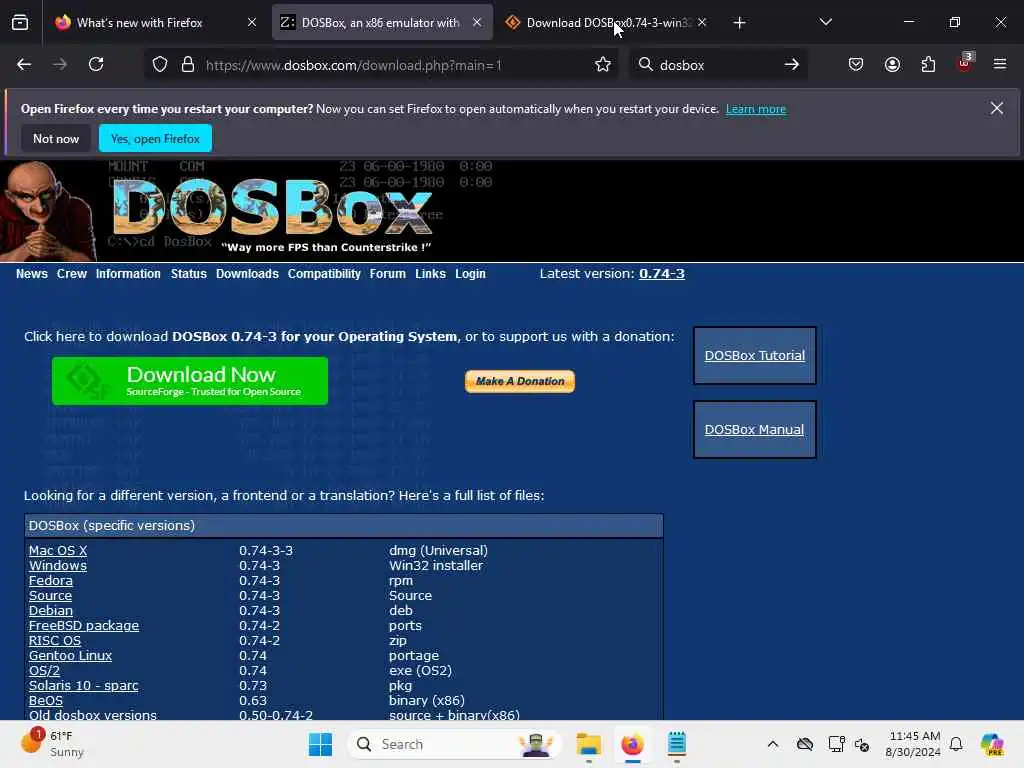Reload the current DOSBox page
The image size is (1024, 768).
(96, 64)
